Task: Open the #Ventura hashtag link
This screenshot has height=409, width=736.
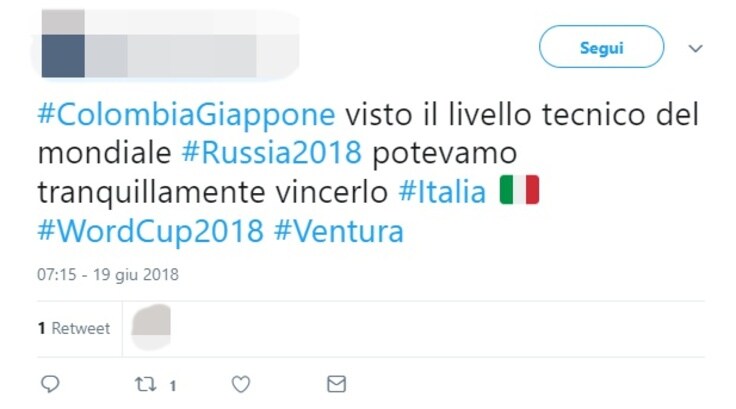Action: [x=339, y=231]
